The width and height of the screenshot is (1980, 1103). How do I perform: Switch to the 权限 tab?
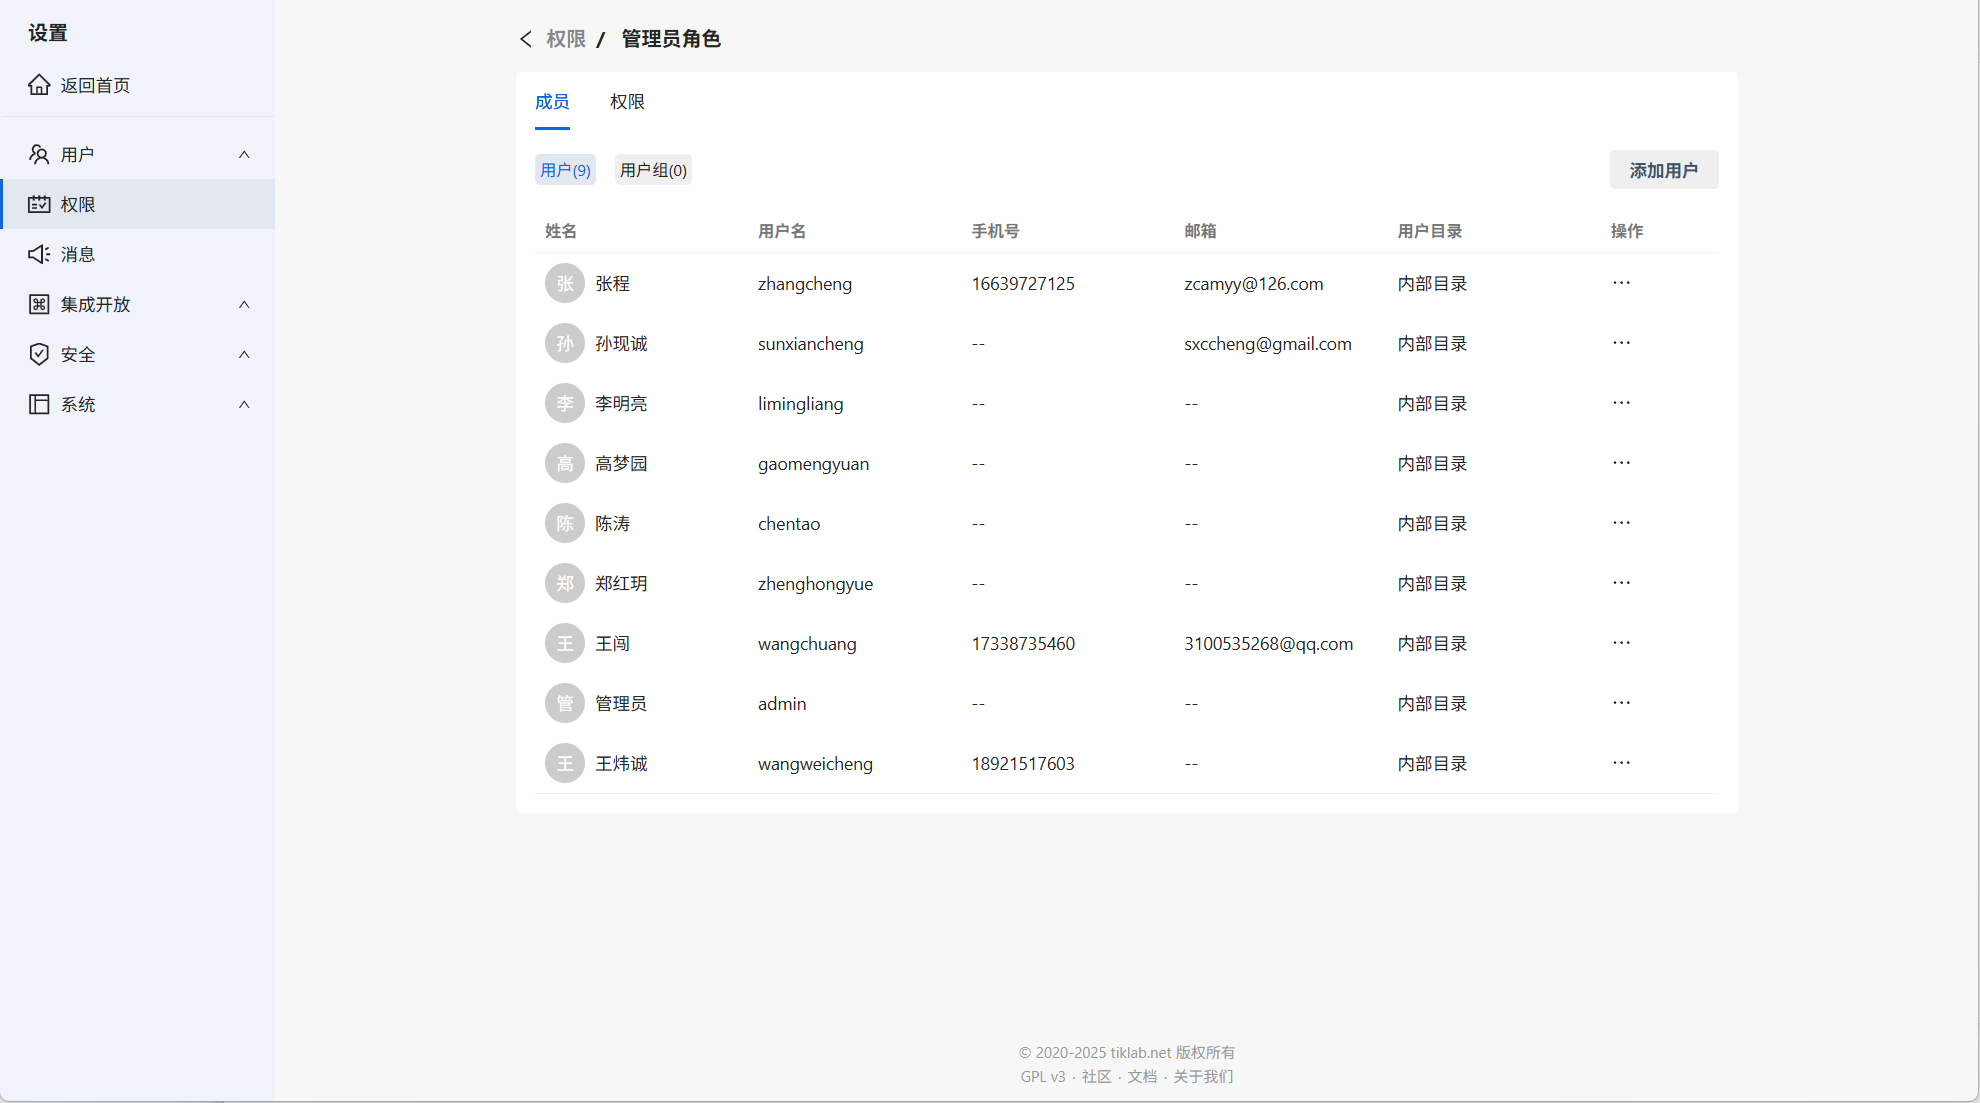coord(627,102)
